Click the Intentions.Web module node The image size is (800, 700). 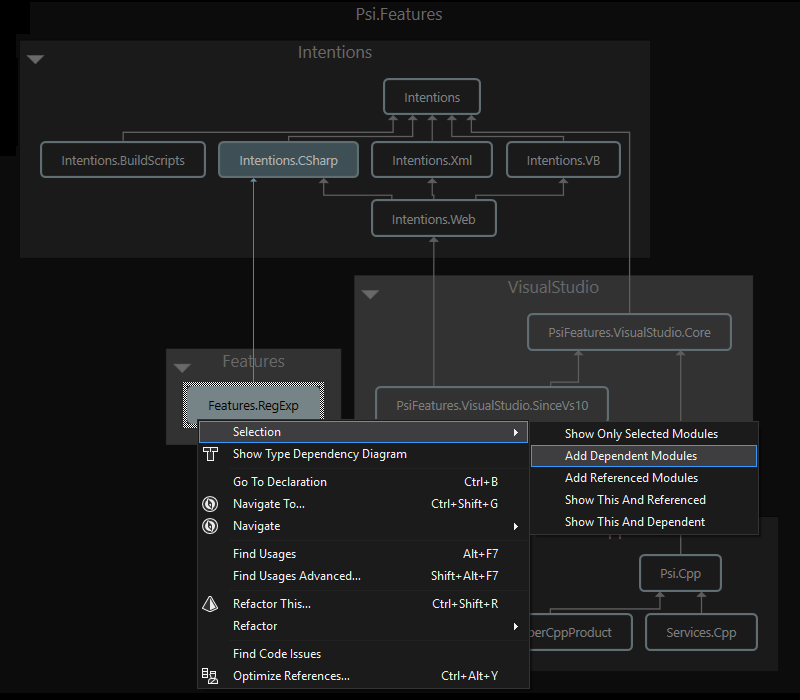tap(433, 219)
